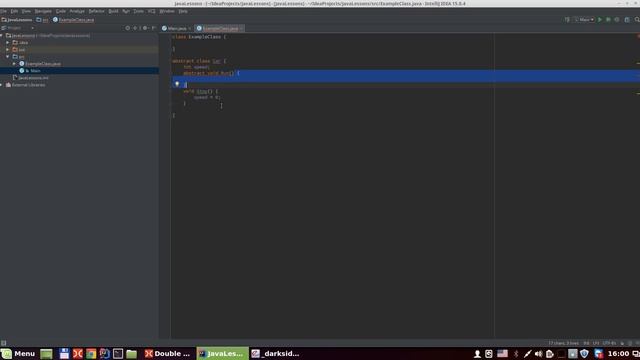Expand the ExampleClass.java node
The image size is (640, 360).
click(x=14, y=64)
